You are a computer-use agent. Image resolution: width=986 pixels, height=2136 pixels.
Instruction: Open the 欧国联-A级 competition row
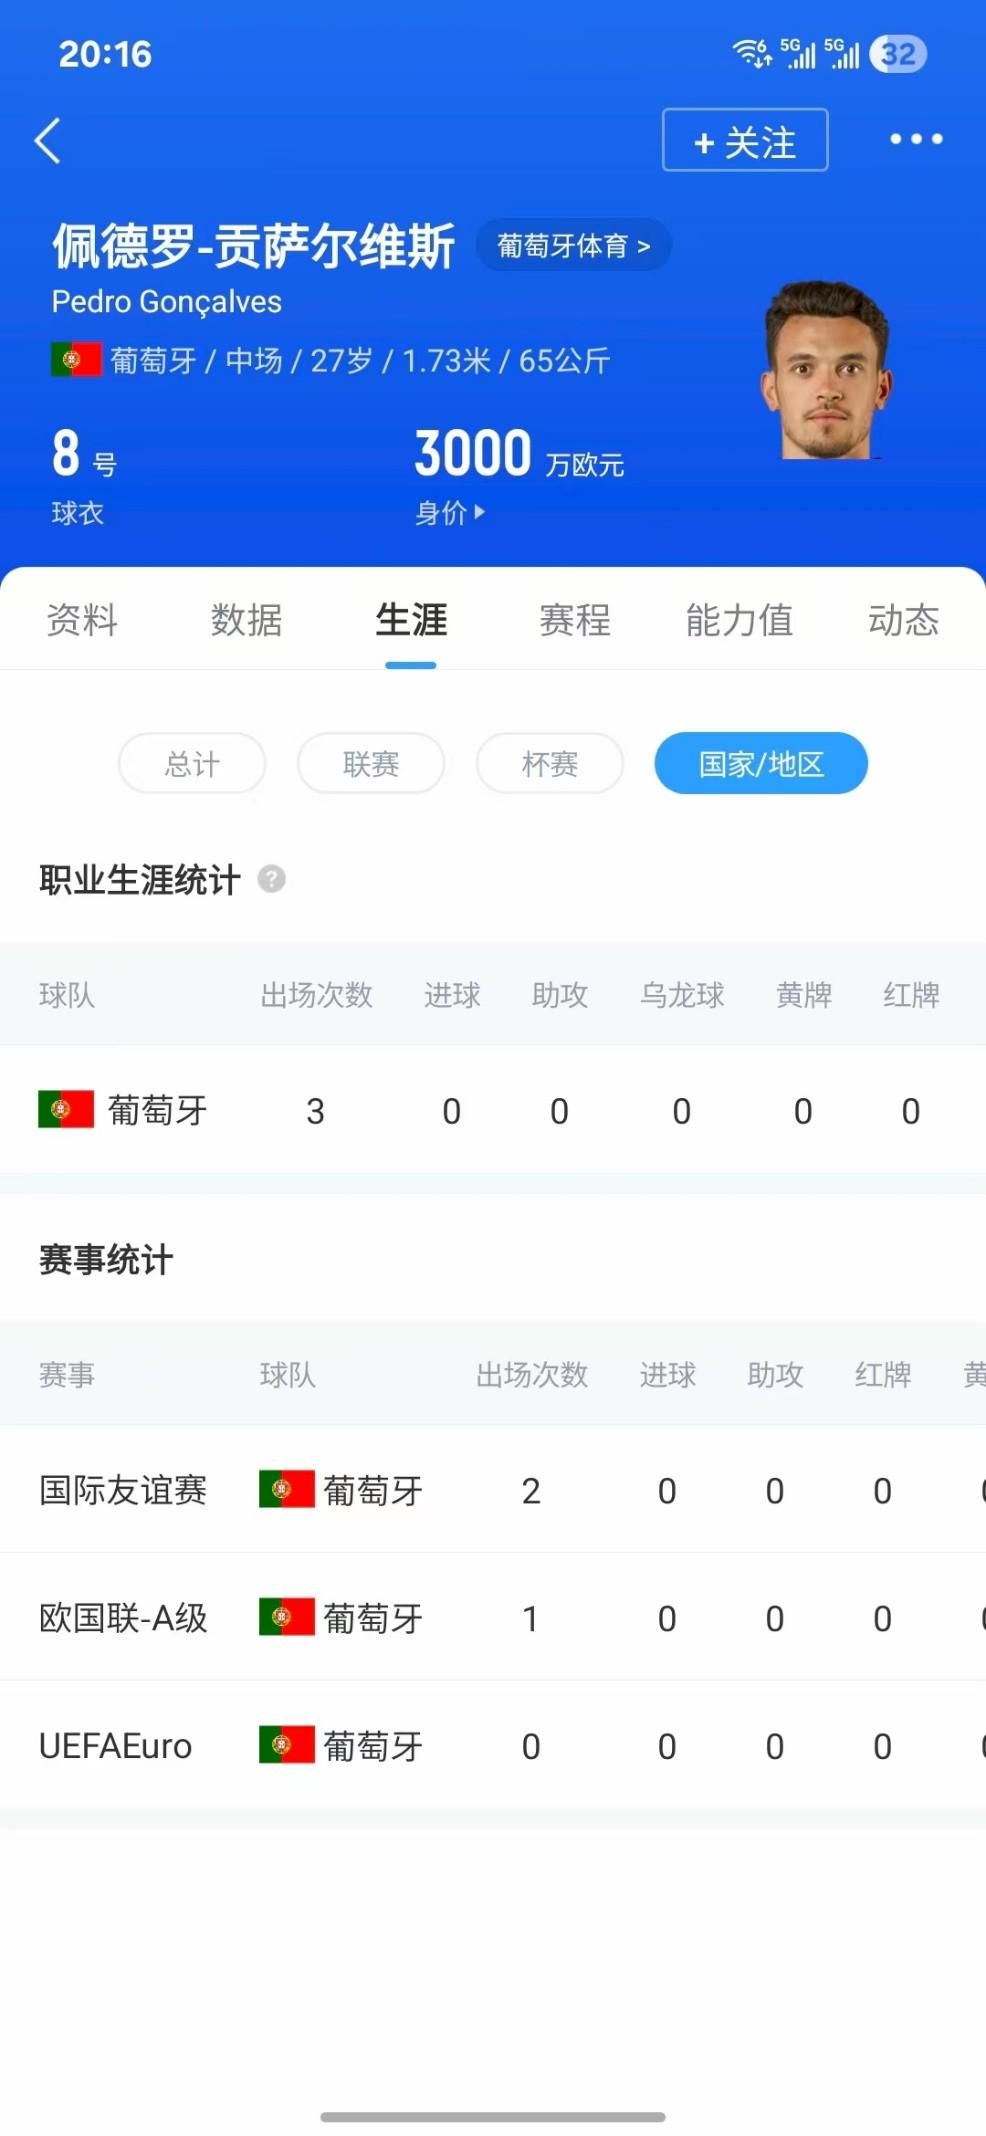(x=493, y=1617)
